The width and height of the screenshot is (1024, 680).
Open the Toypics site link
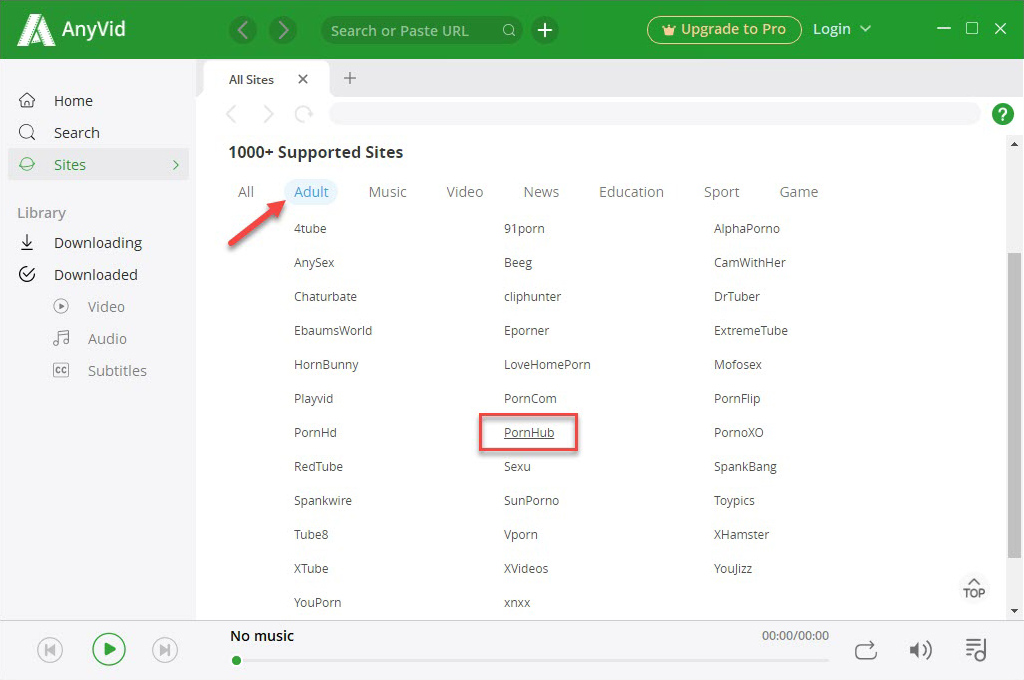[734, 500]
